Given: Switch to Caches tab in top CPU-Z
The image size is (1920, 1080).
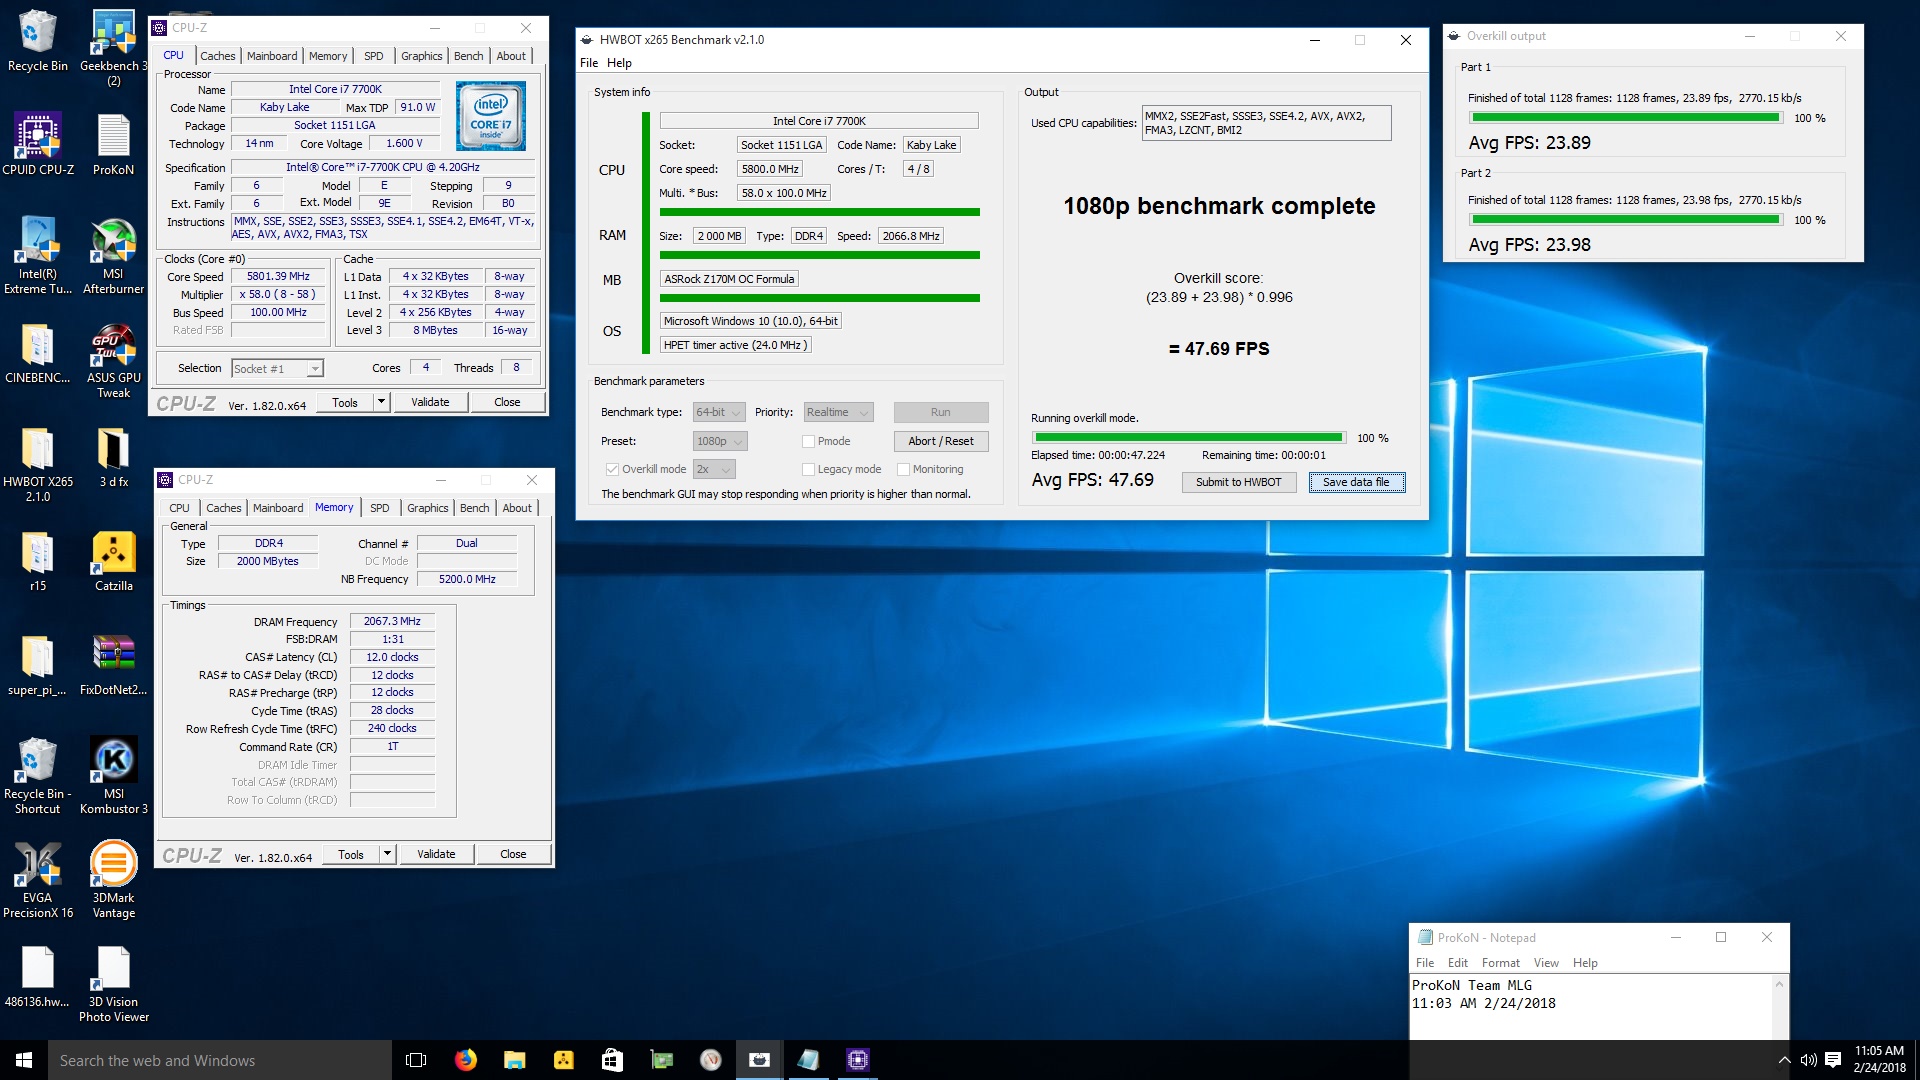Looking at the screenshot, I should (x=217, y=56).
